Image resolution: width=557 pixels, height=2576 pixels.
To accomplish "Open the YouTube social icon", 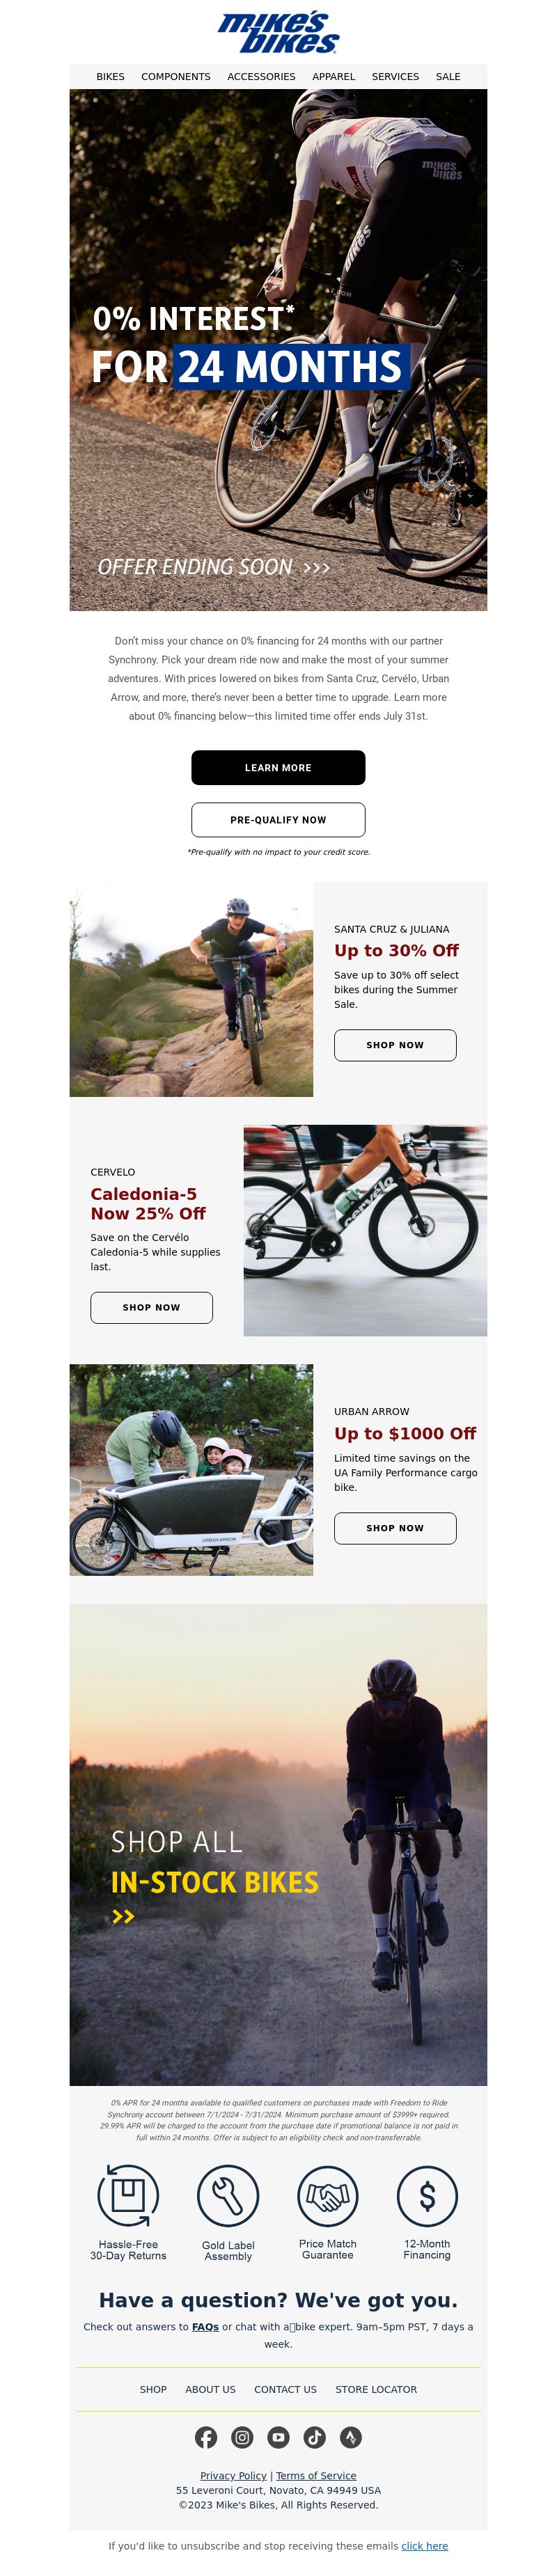I will (278, 2438).
